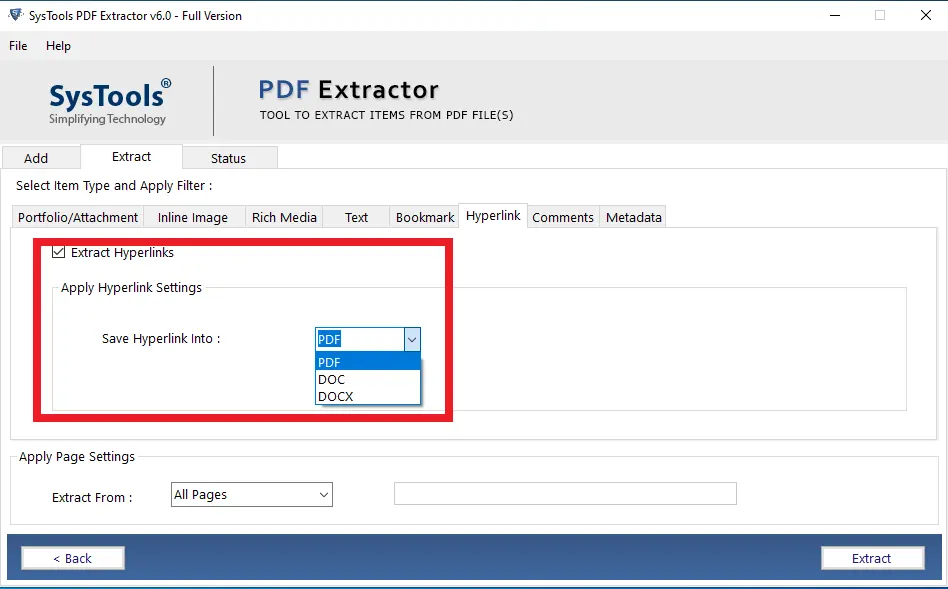
Task: Click the Extract button at bottom
Action: tap(872, 558)
